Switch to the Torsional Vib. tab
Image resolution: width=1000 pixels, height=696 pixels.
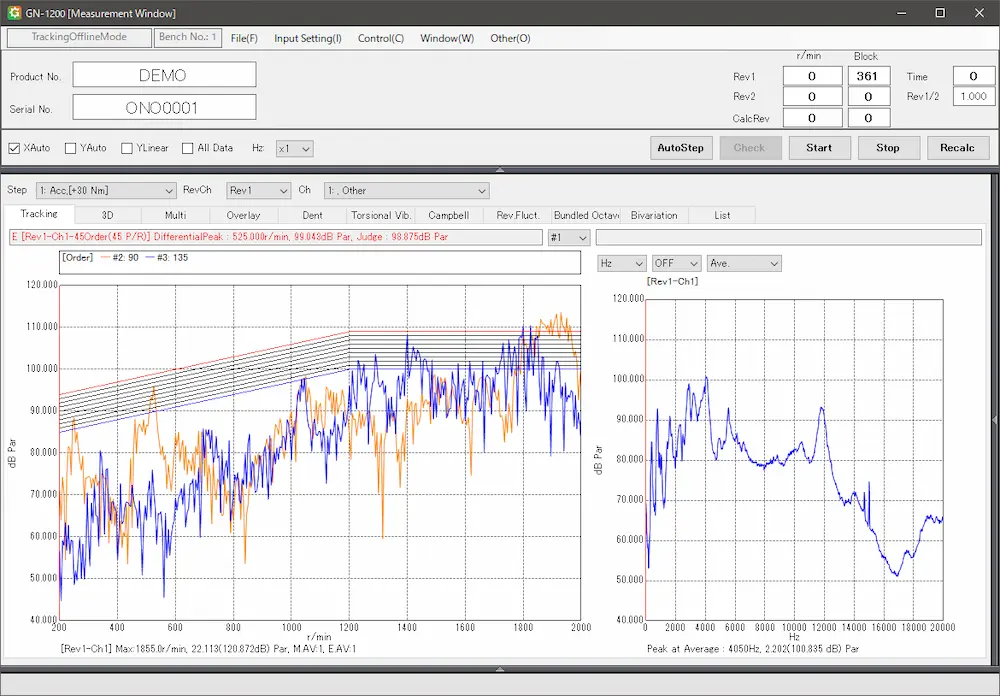[x=381, y=215]
